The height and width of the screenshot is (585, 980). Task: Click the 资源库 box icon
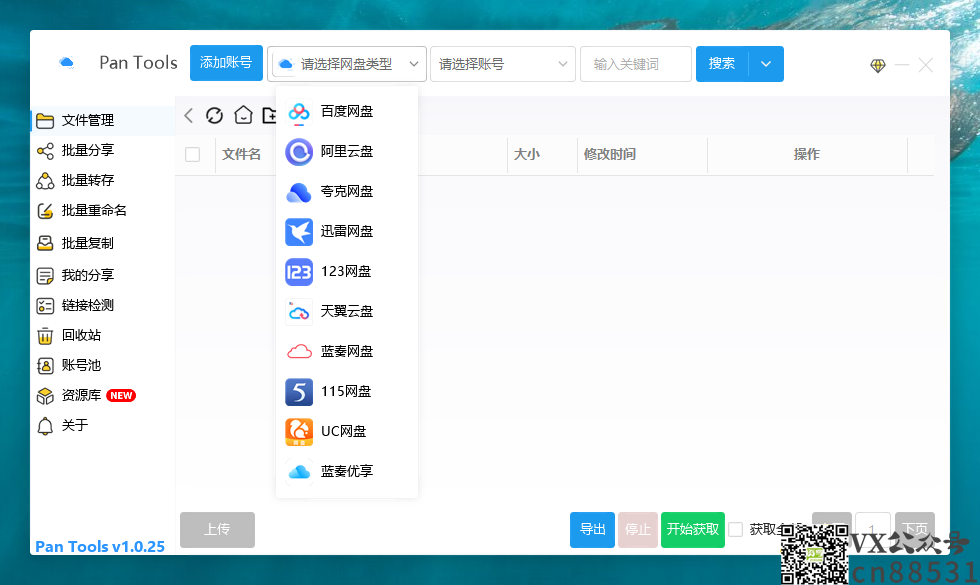coord(45,396)
